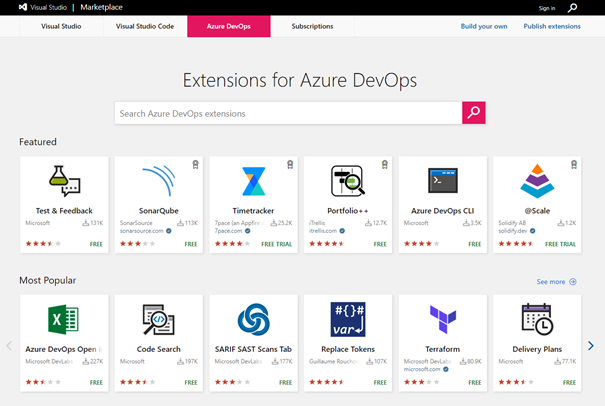The height and width of the screenshot is (406, 605).
Task: Switch to the Visual Studio Code tab
Action: tap(145, 26)
